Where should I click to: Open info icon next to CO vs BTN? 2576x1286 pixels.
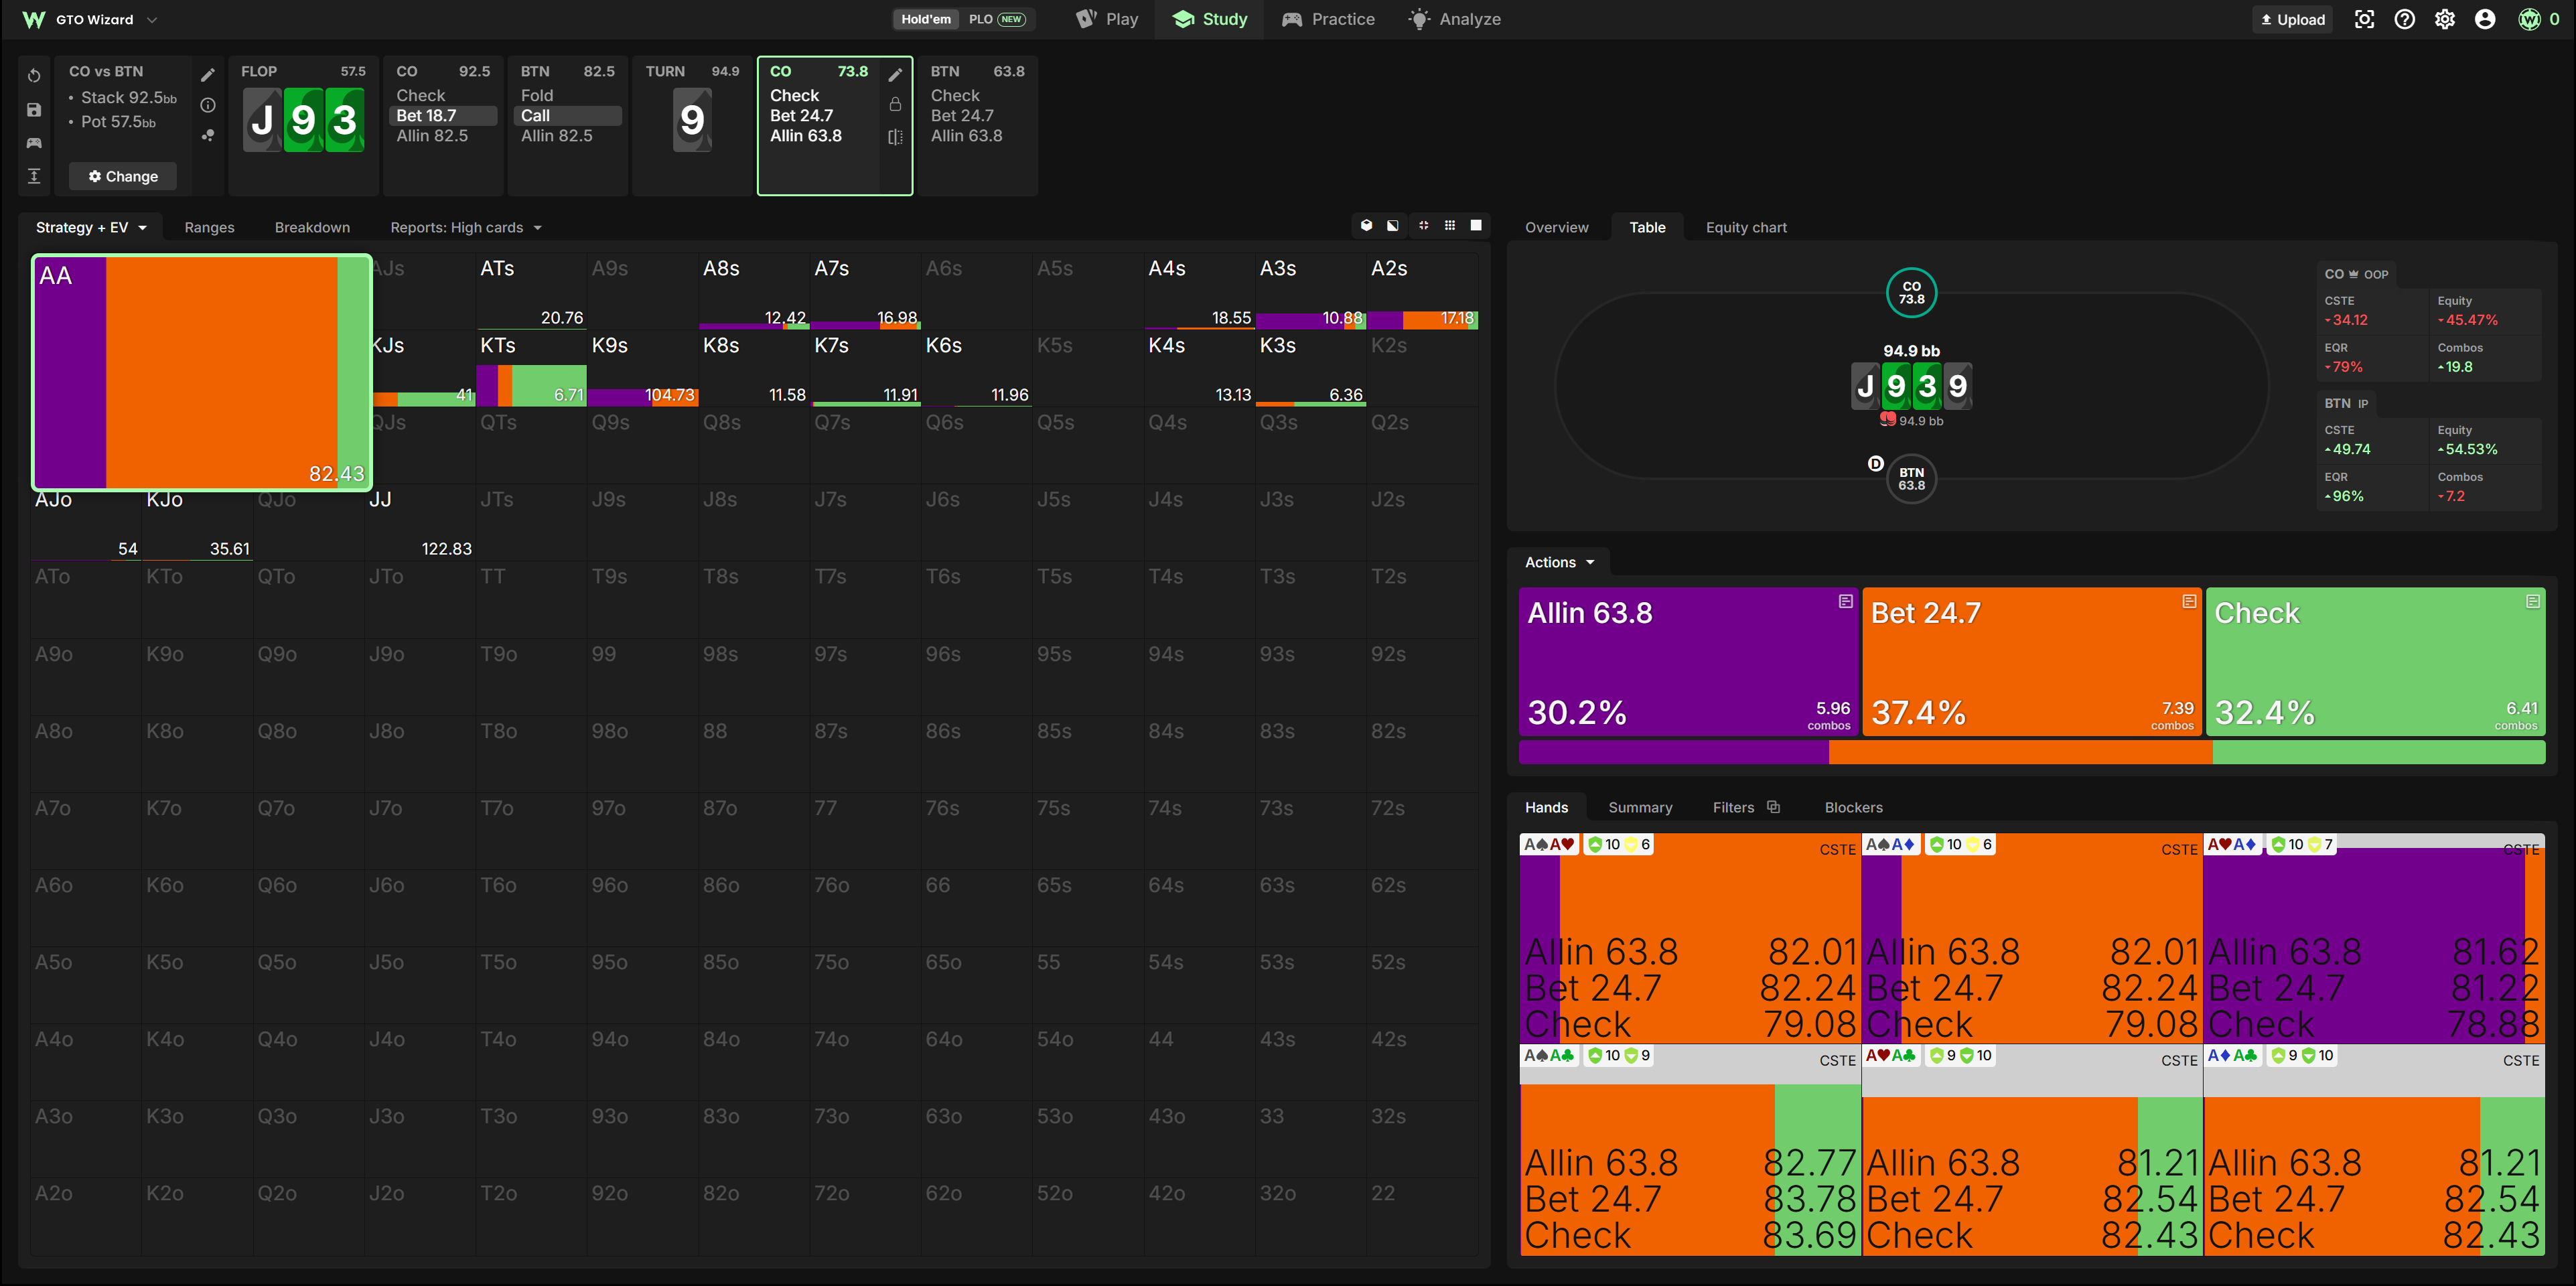208,105
